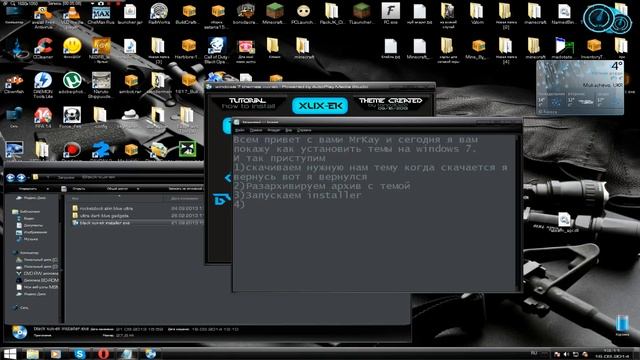Open the InventoryT archive icon
The image size is (640, 360).
click(x=593, y=49)
